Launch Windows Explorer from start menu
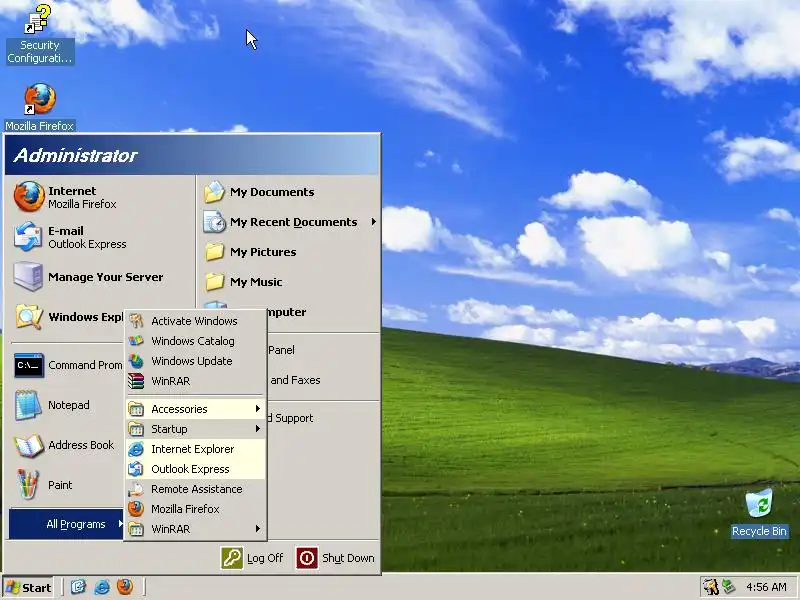The image size is (800, 600). [66, 317]
